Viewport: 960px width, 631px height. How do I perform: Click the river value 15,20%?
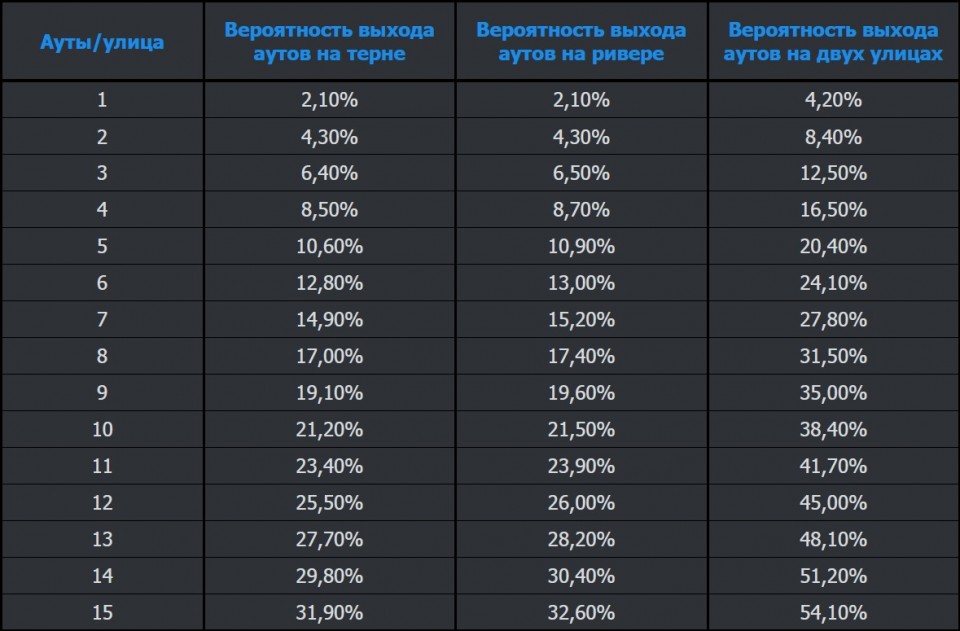(x=581, y=320)
